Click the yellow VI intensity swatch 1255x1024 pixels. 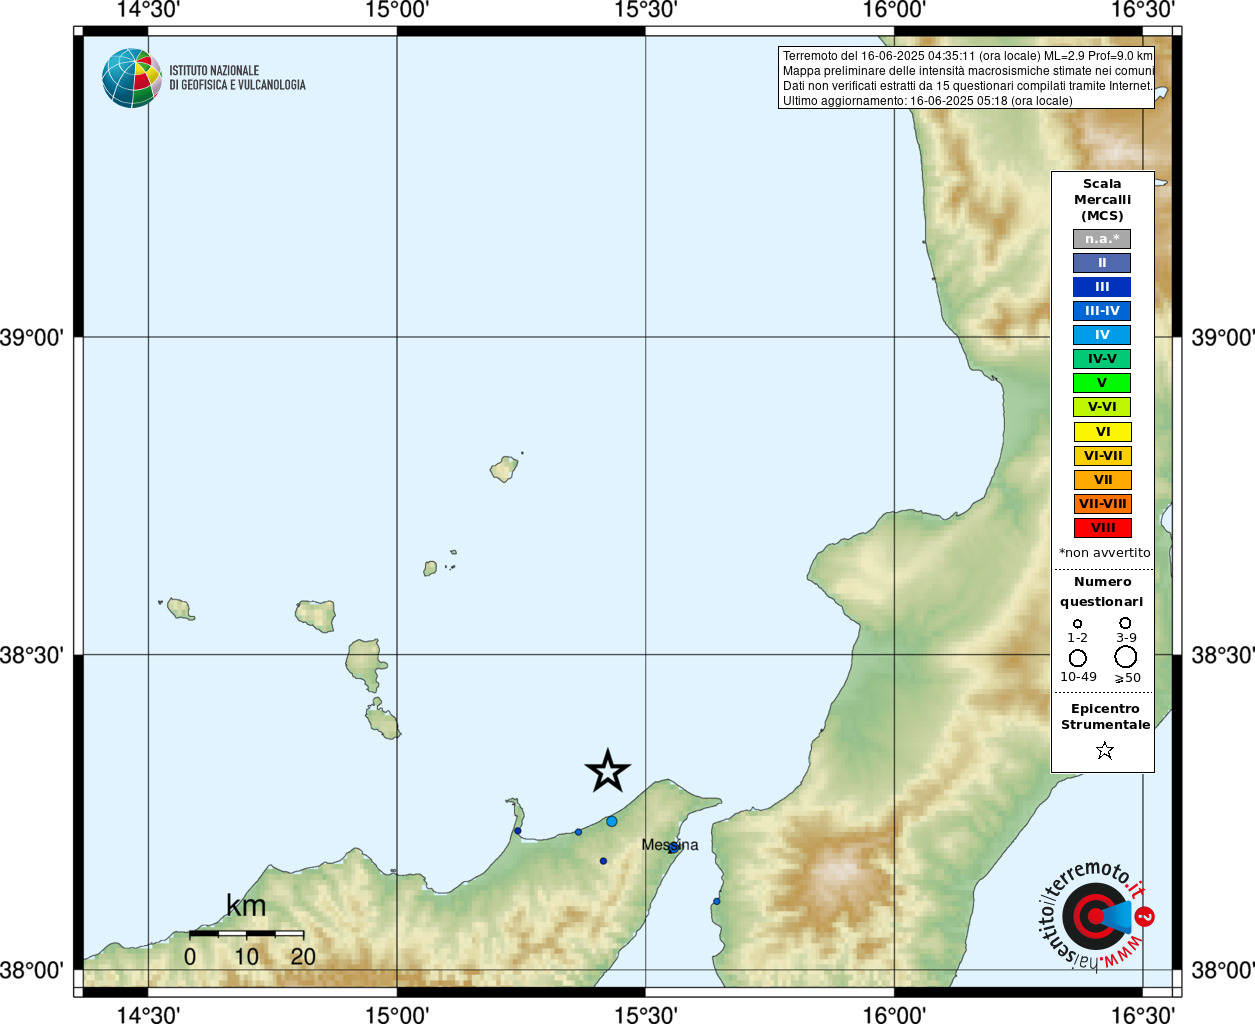1103,432
